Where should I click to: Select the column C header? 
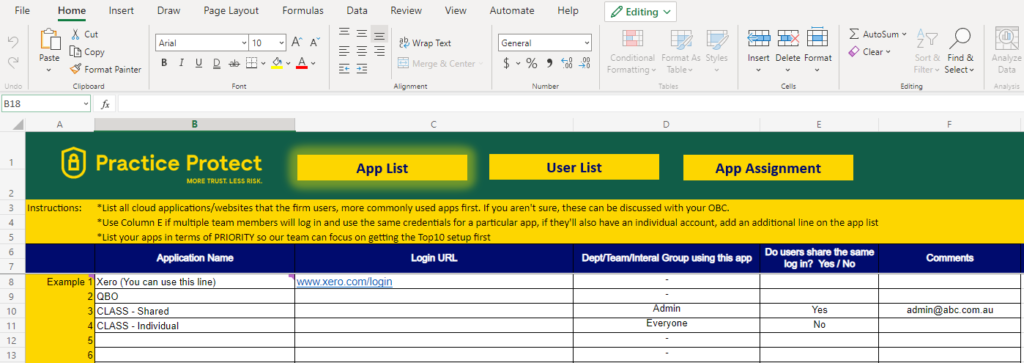click(x=434, y=125)
